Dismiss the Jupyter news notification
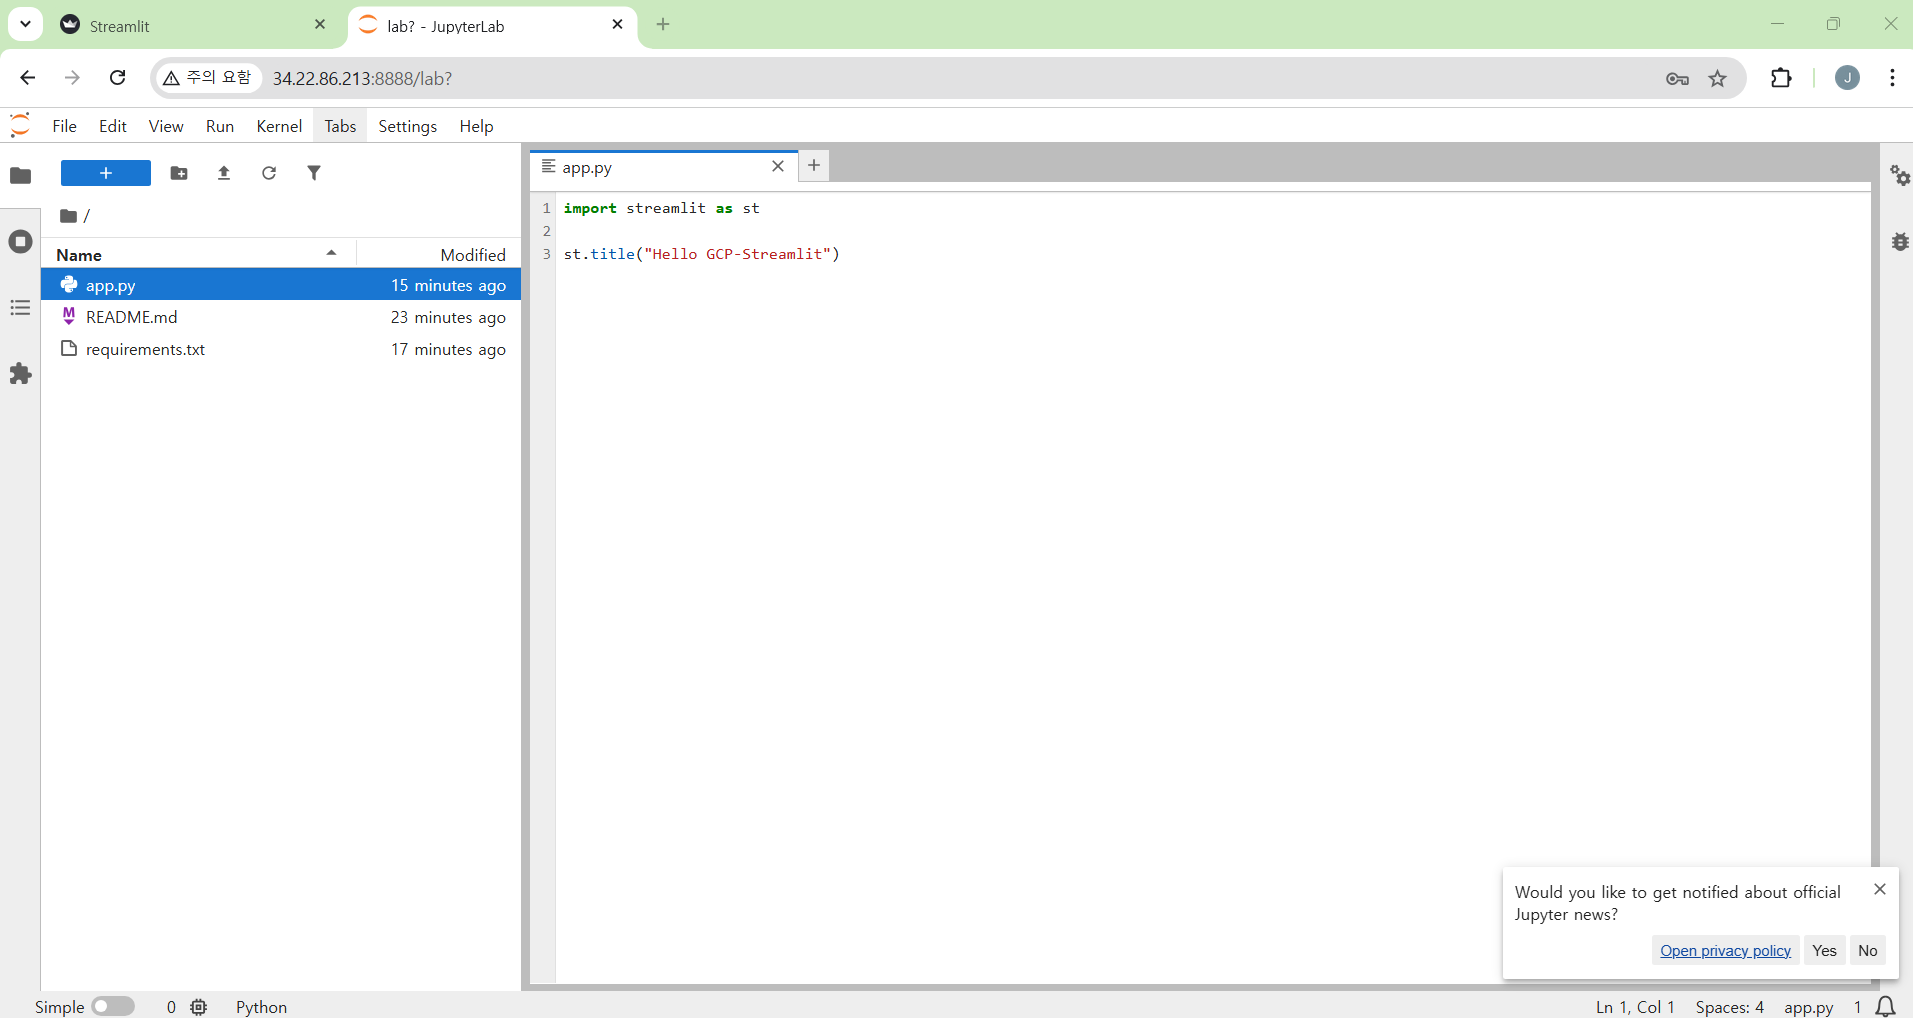This screenshot has width=1913, height=1018. [1880, 889]
